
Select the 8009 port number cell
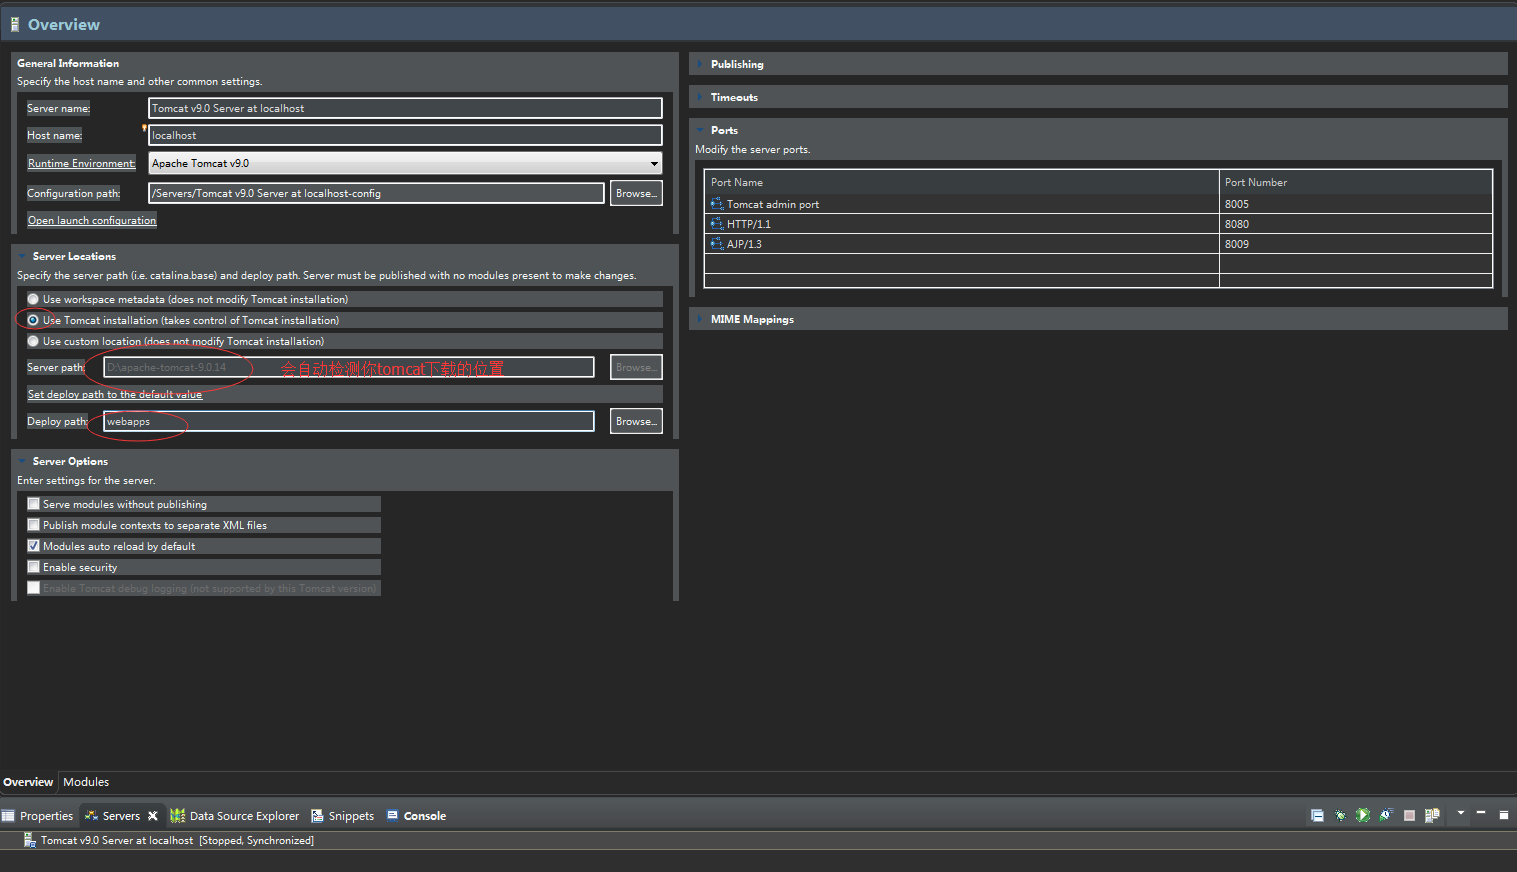(1356, 244)
